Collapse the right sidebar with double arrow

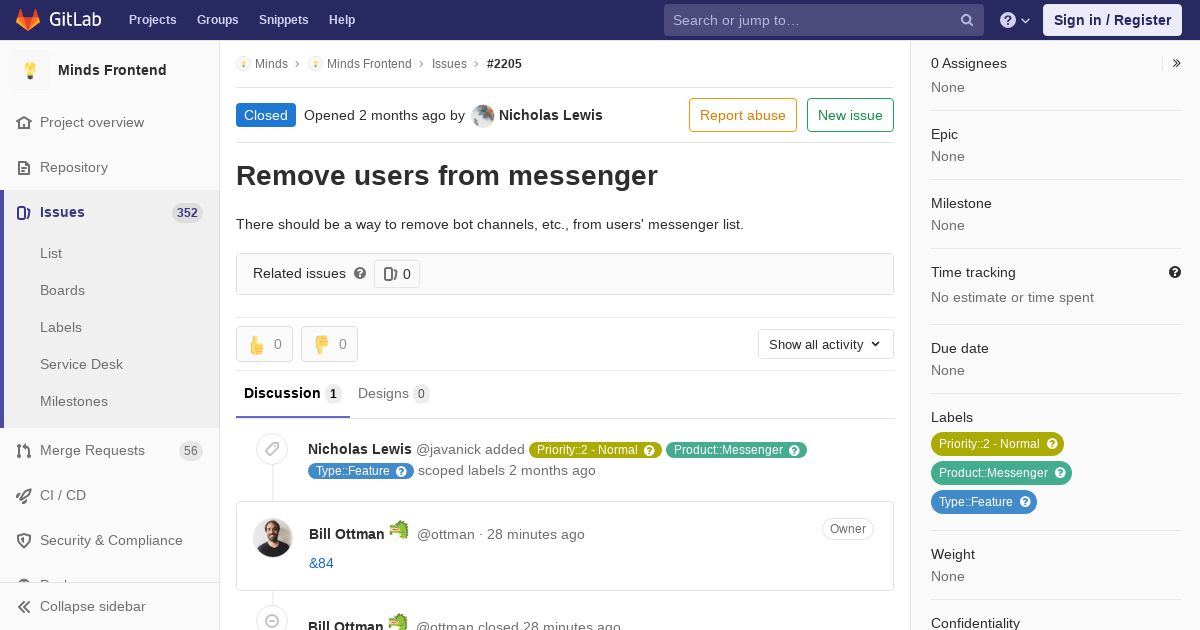1177,63
